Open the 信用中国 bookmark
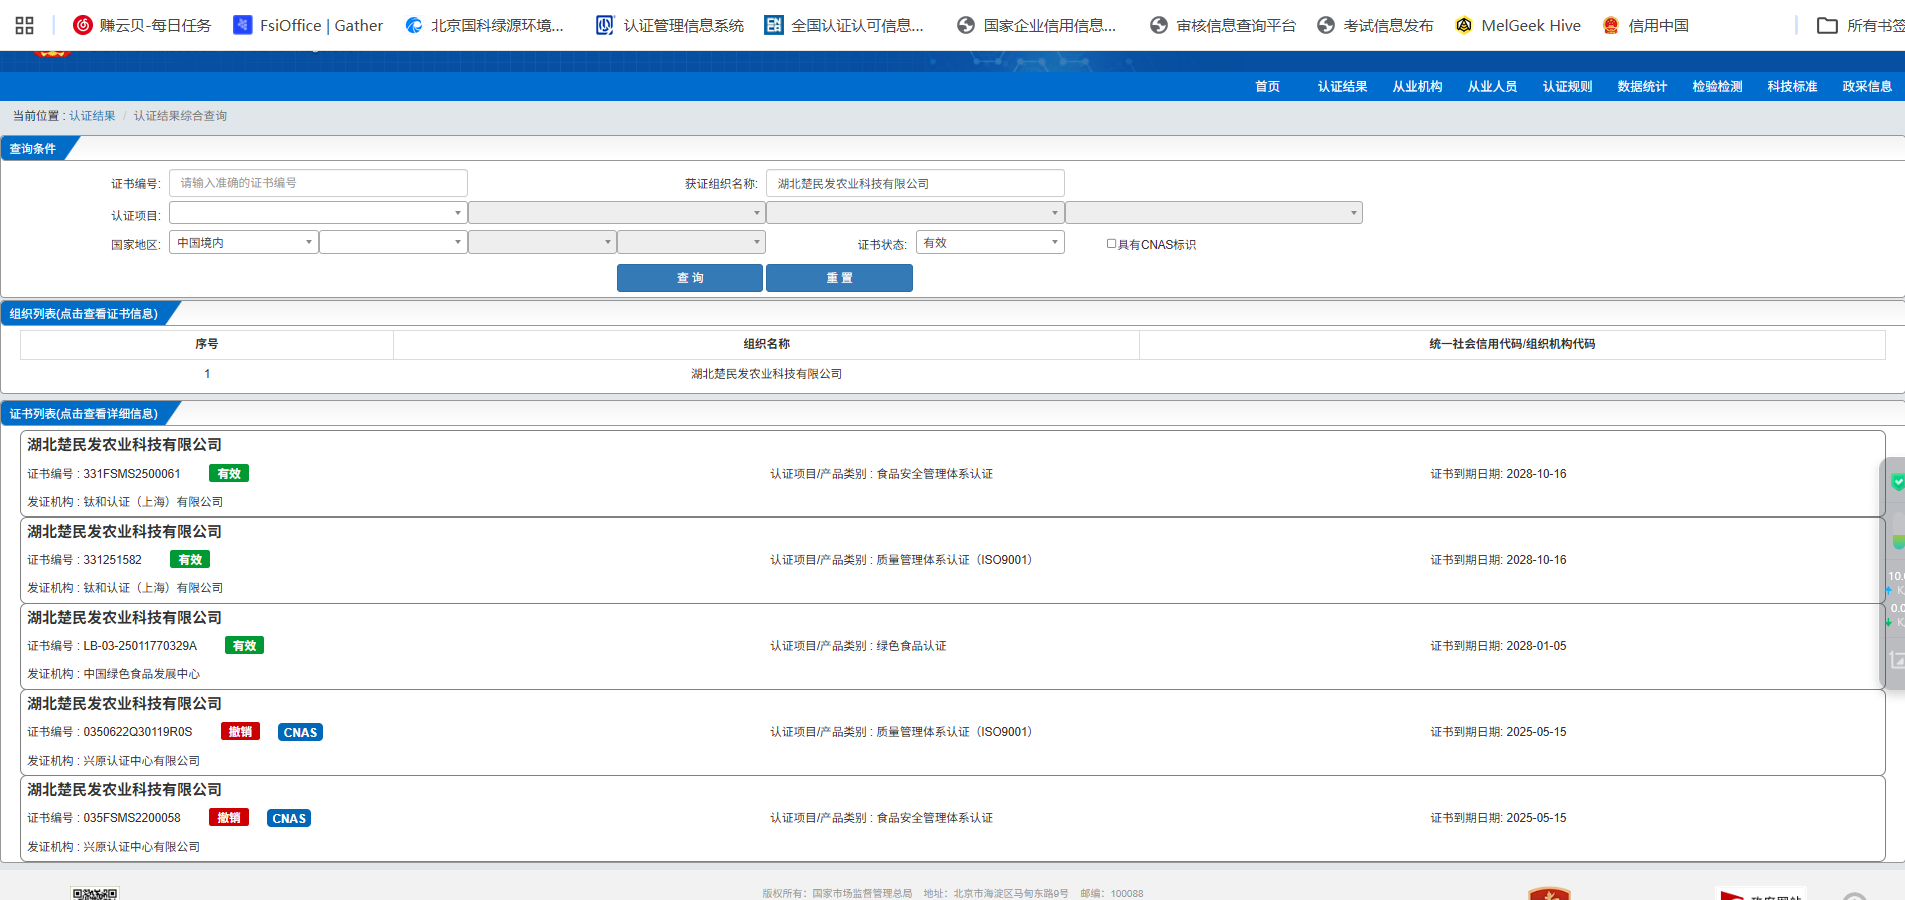Image resolution: width=1905 pixels, height=900 pixels. tap(1646, 25)
